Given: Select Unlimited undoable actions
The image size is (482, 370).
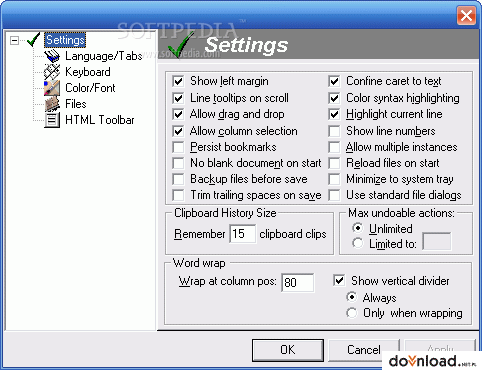Looking at the screenshot, I should coord(358,228).
